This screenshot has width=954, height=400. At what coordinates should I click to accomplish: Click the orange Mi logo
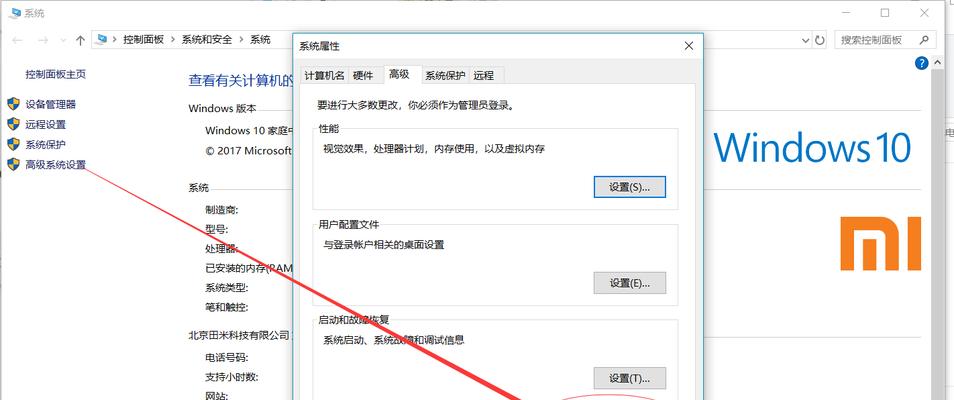point(880,243)
